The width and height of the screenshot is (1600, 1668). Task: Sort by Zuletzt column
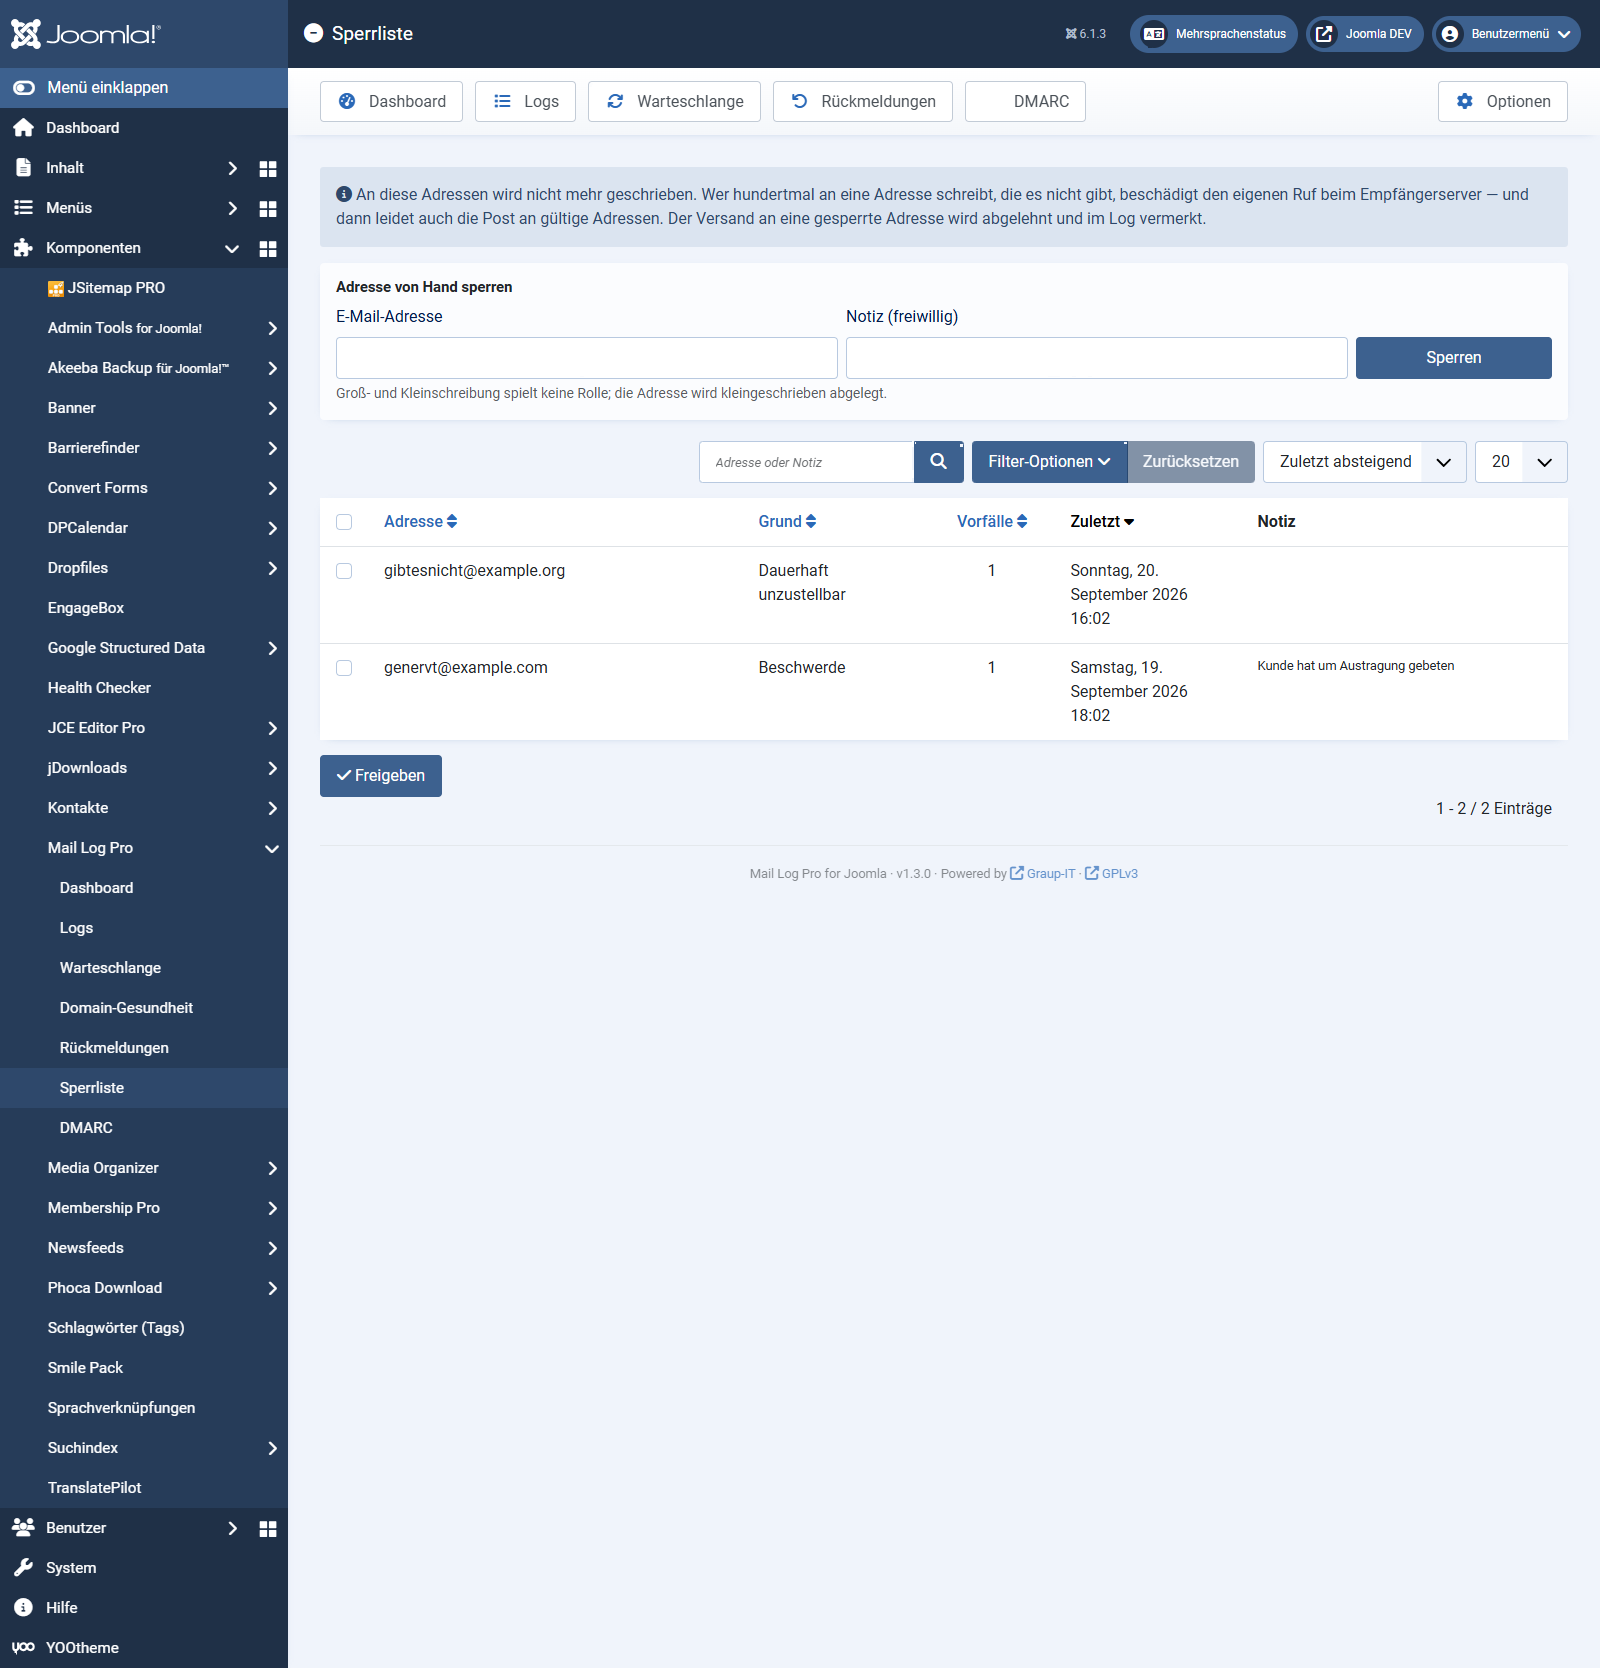click(1102, 521)
